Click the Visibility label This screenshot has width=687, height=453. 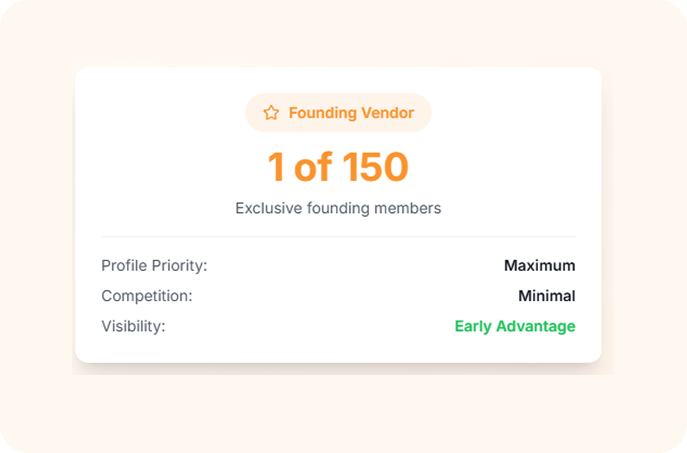133,326
